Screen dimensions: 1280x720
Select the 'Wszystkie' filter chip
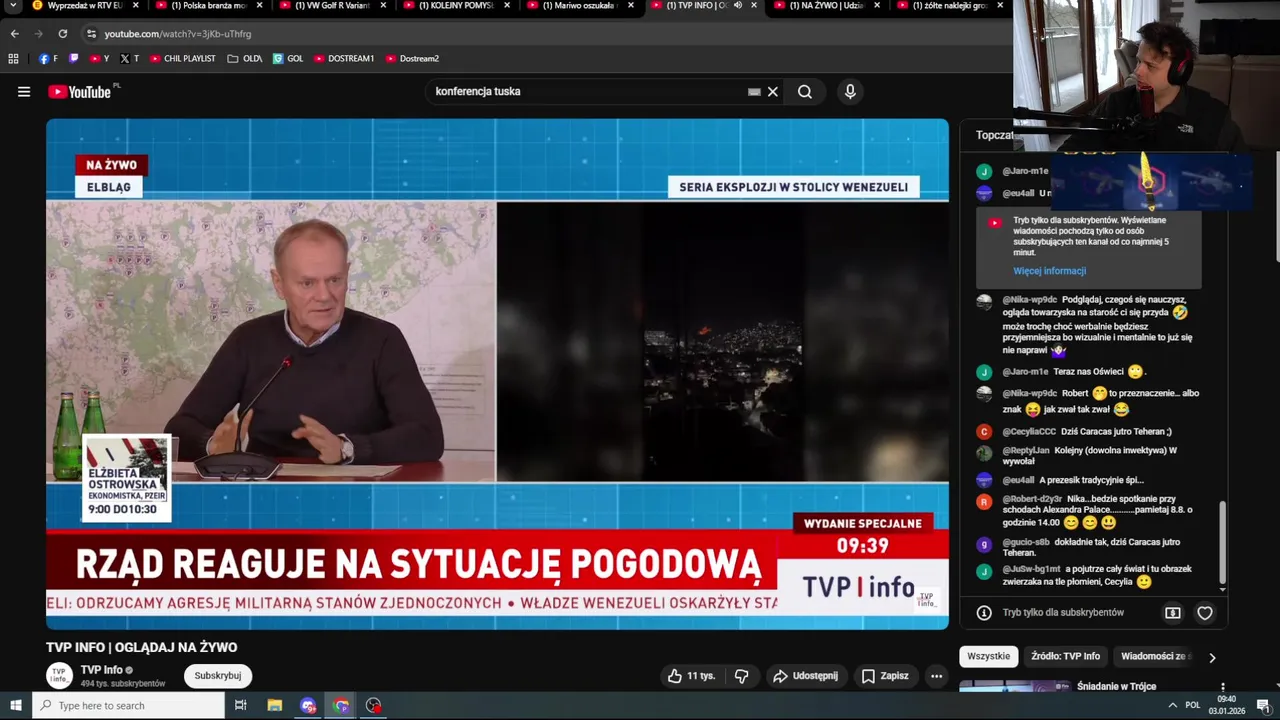click(x=988, y=657)
